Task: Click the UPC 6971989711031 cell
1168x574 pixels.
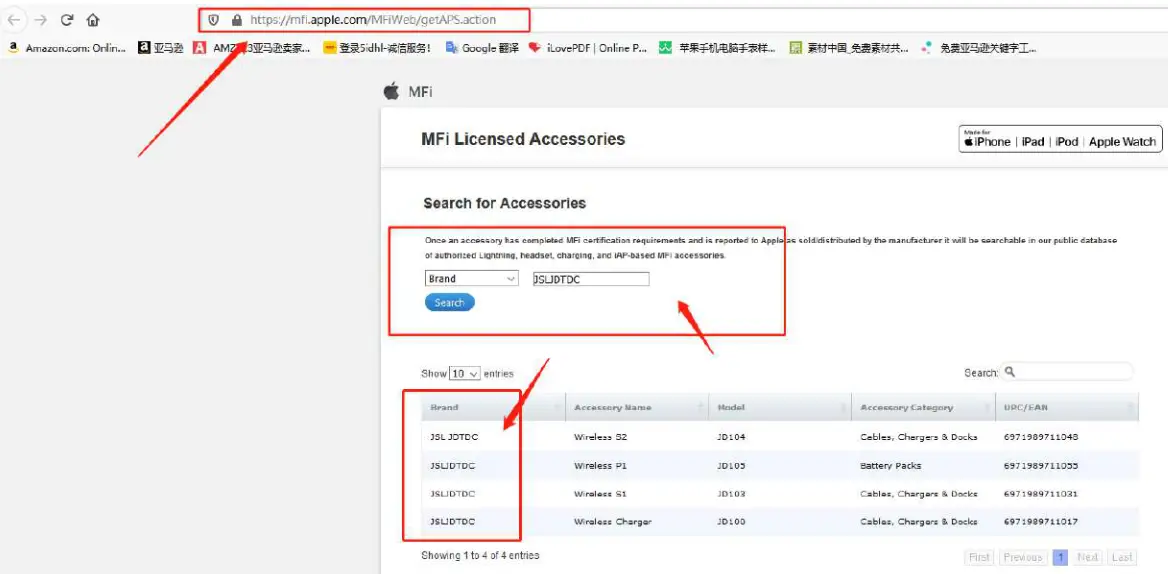Action: pos(1041,494)
